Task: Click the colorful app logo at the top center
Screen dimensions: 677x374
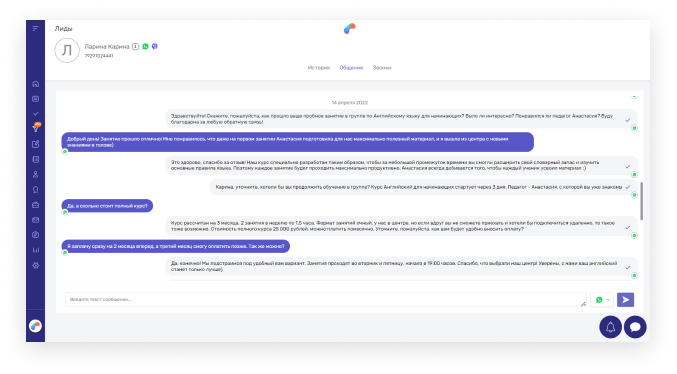Action: click(x=350, y=29)
